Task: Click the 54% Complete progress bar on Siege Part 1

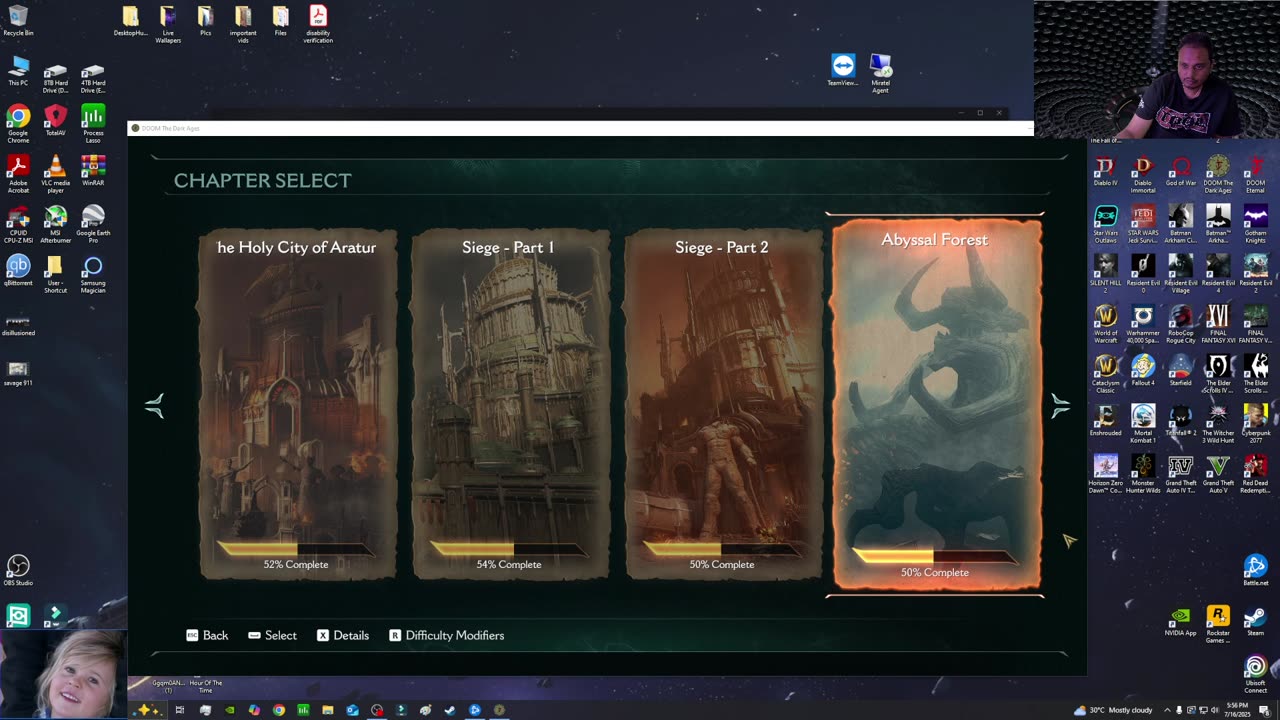Action: click(x=508, y=548)
